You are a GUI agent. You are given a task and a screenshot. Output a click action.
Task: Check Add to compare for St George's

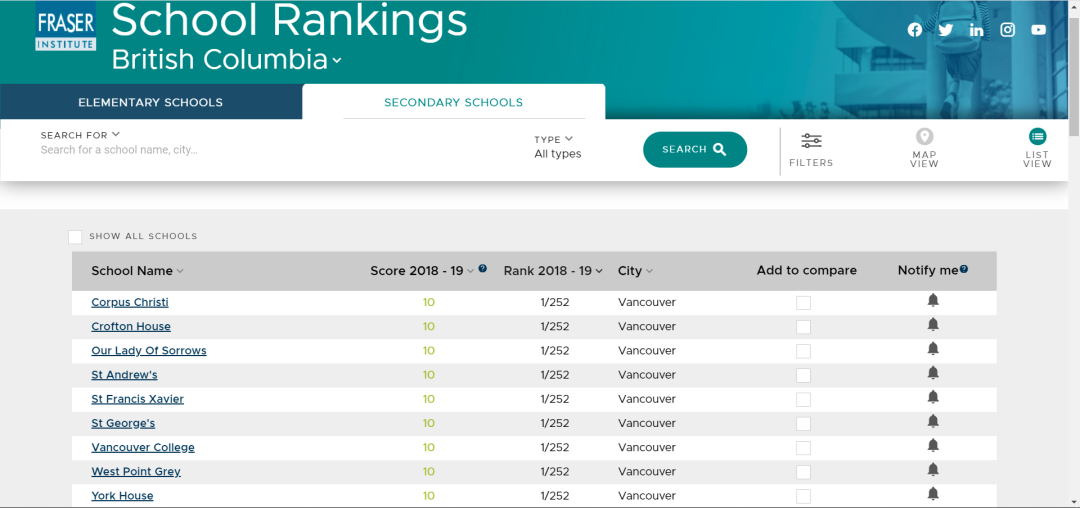click(x=803, y=424)
